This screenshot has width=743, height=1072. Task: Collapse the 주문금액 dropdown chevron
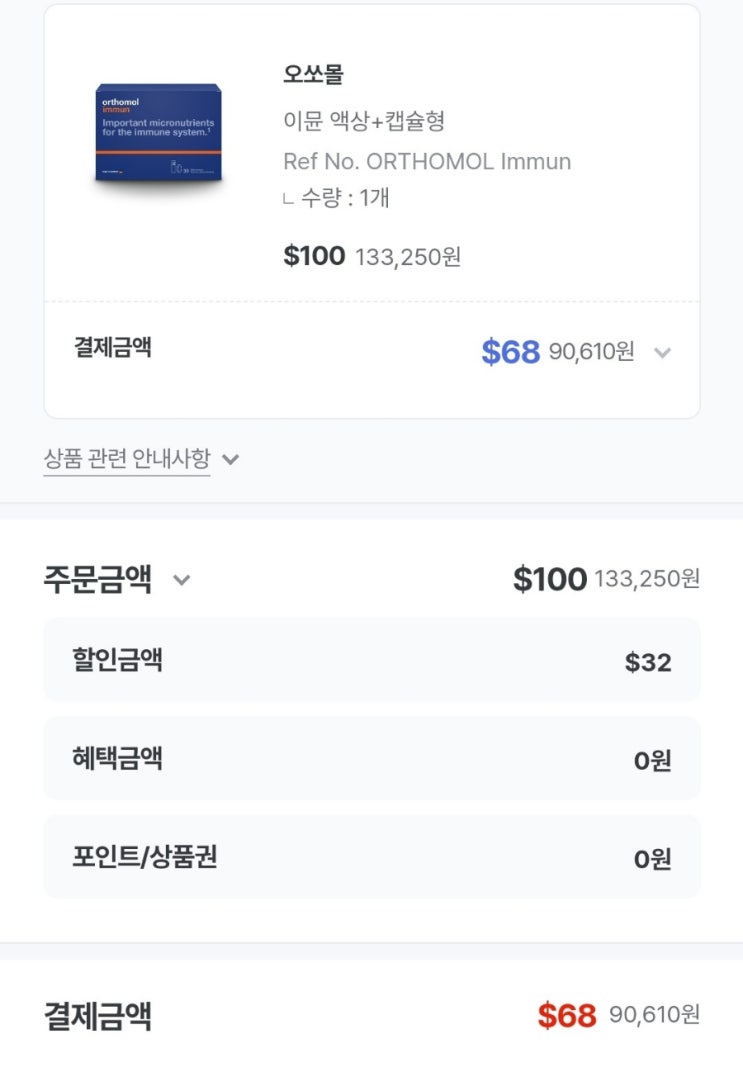[181, 580]
